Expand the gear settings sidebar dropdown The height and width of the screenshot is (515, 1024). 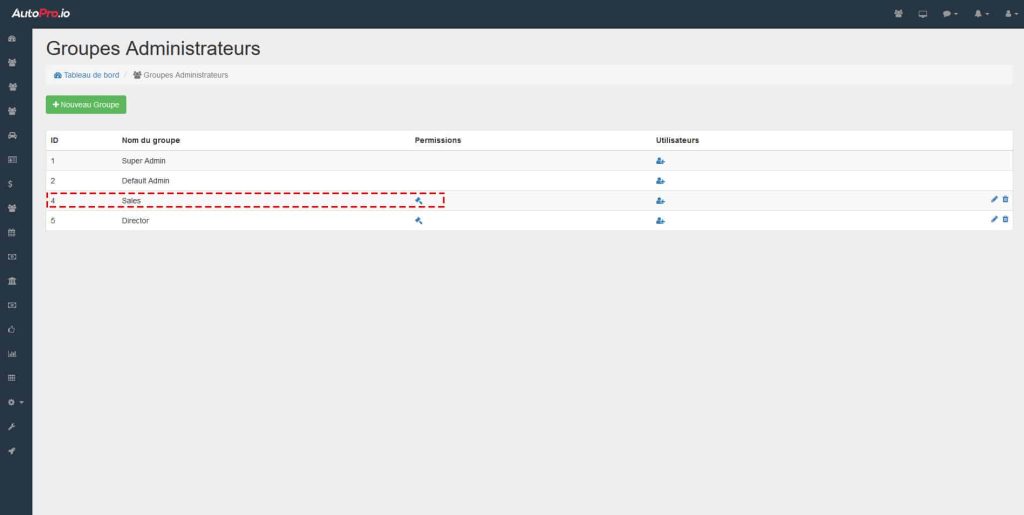pos(15,402)
